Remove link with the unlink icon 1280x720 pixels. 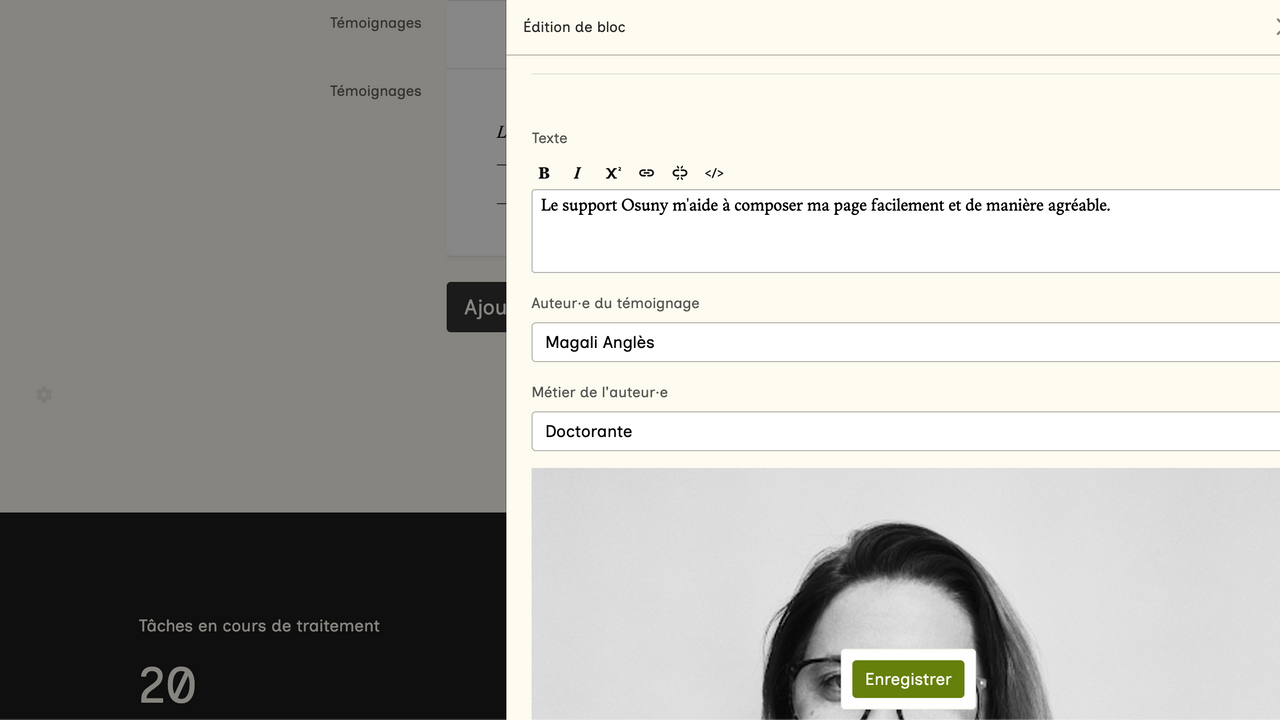680,173
